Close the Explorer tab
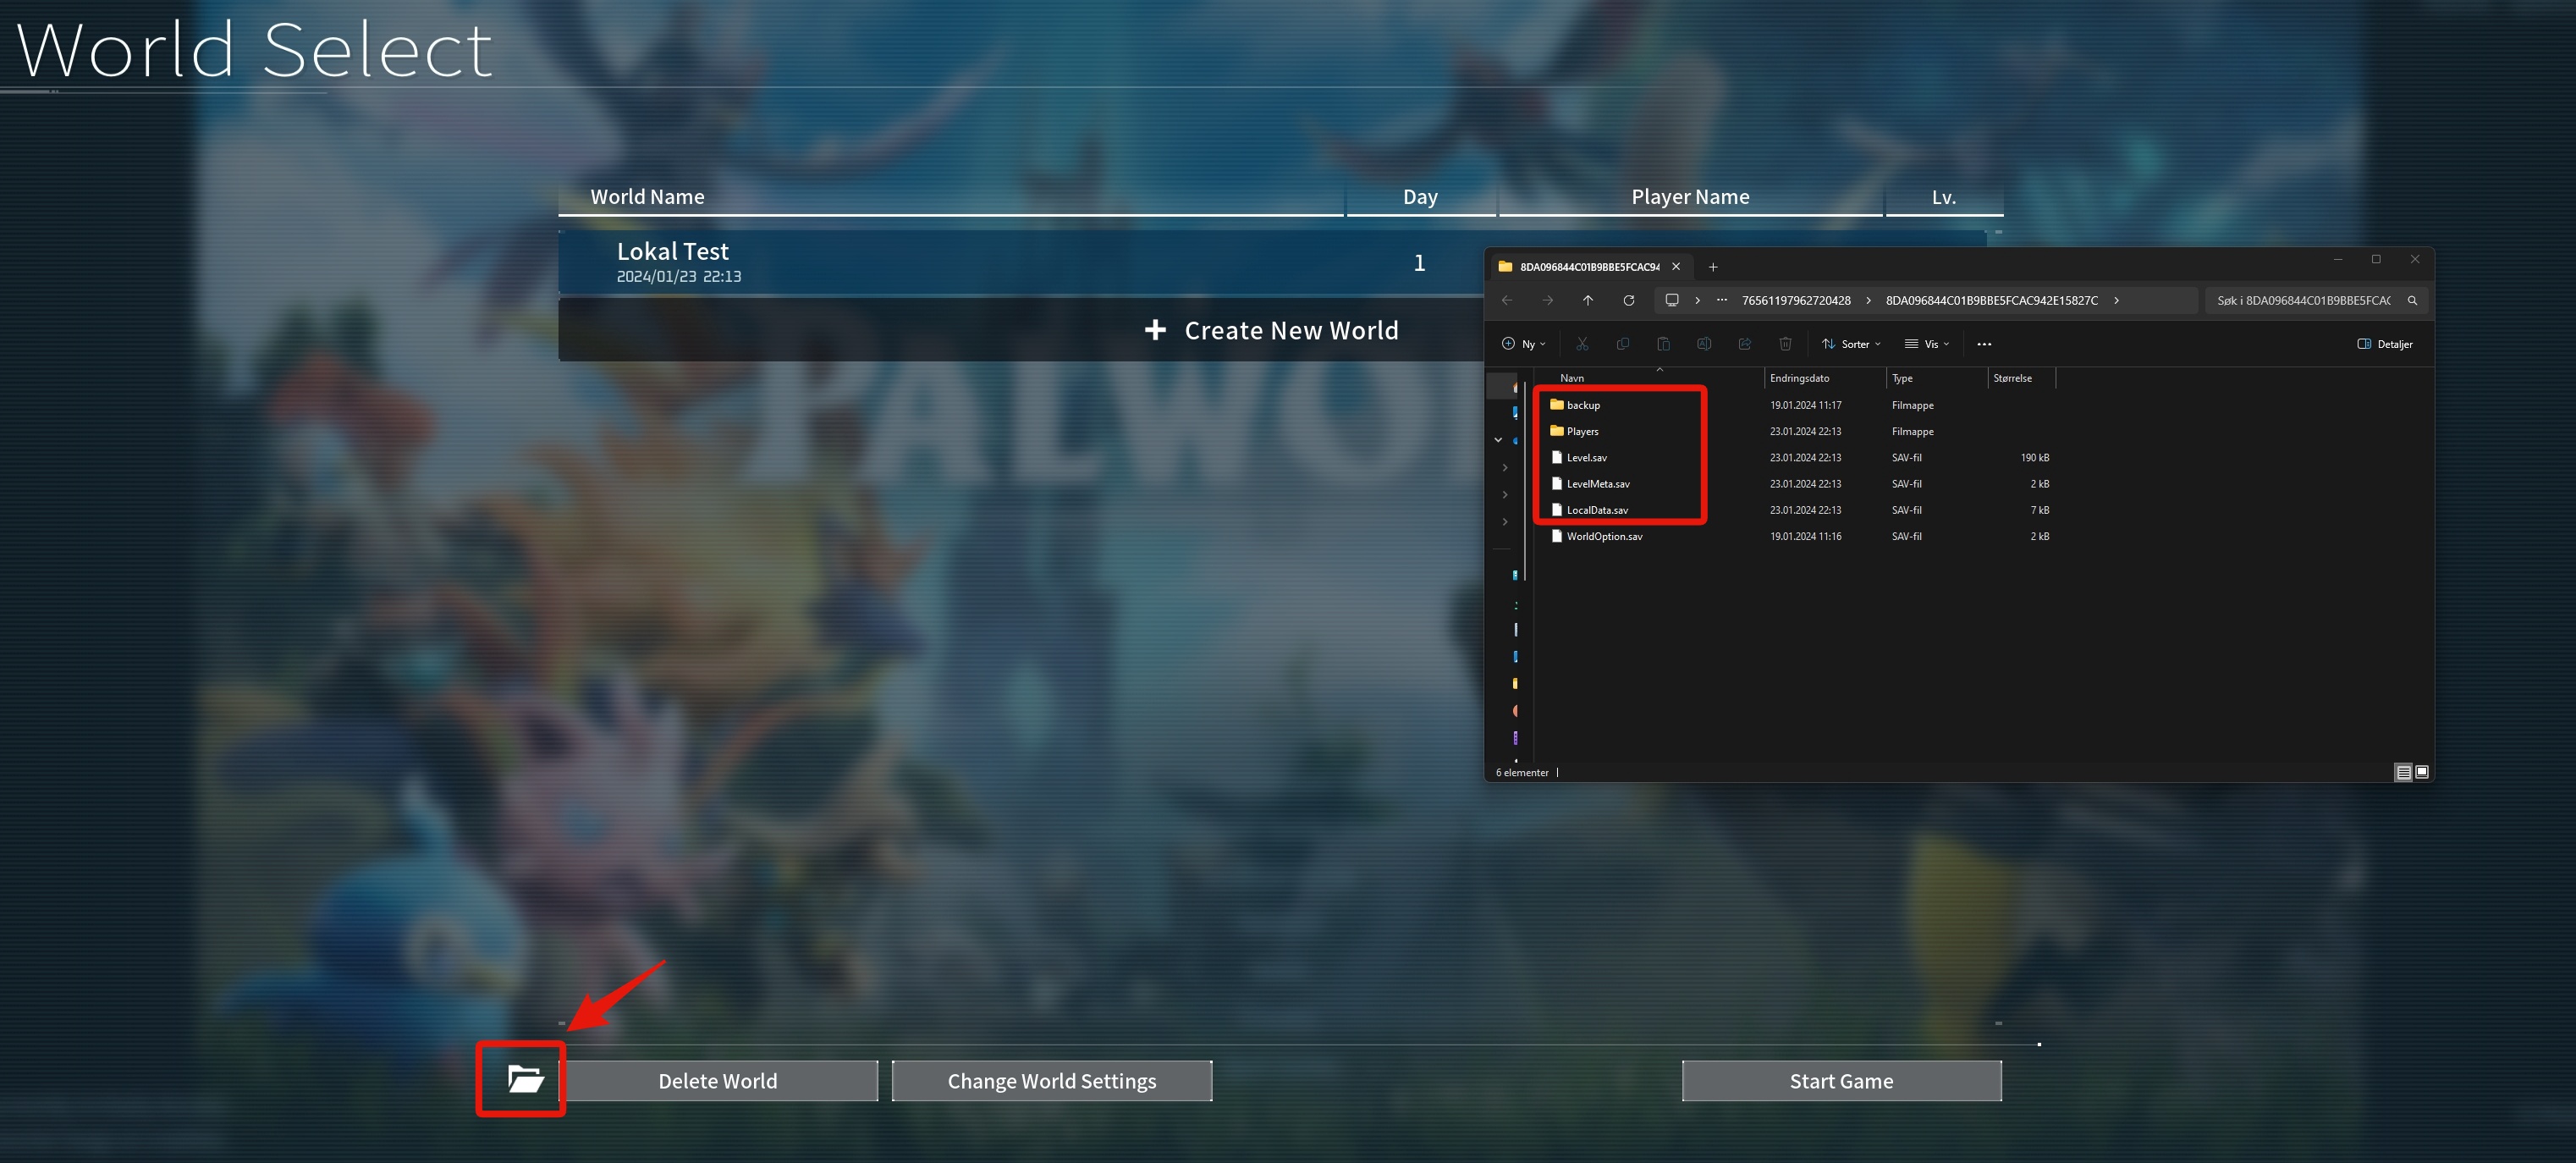2576x1163 pixels. tap(1676, 267)
